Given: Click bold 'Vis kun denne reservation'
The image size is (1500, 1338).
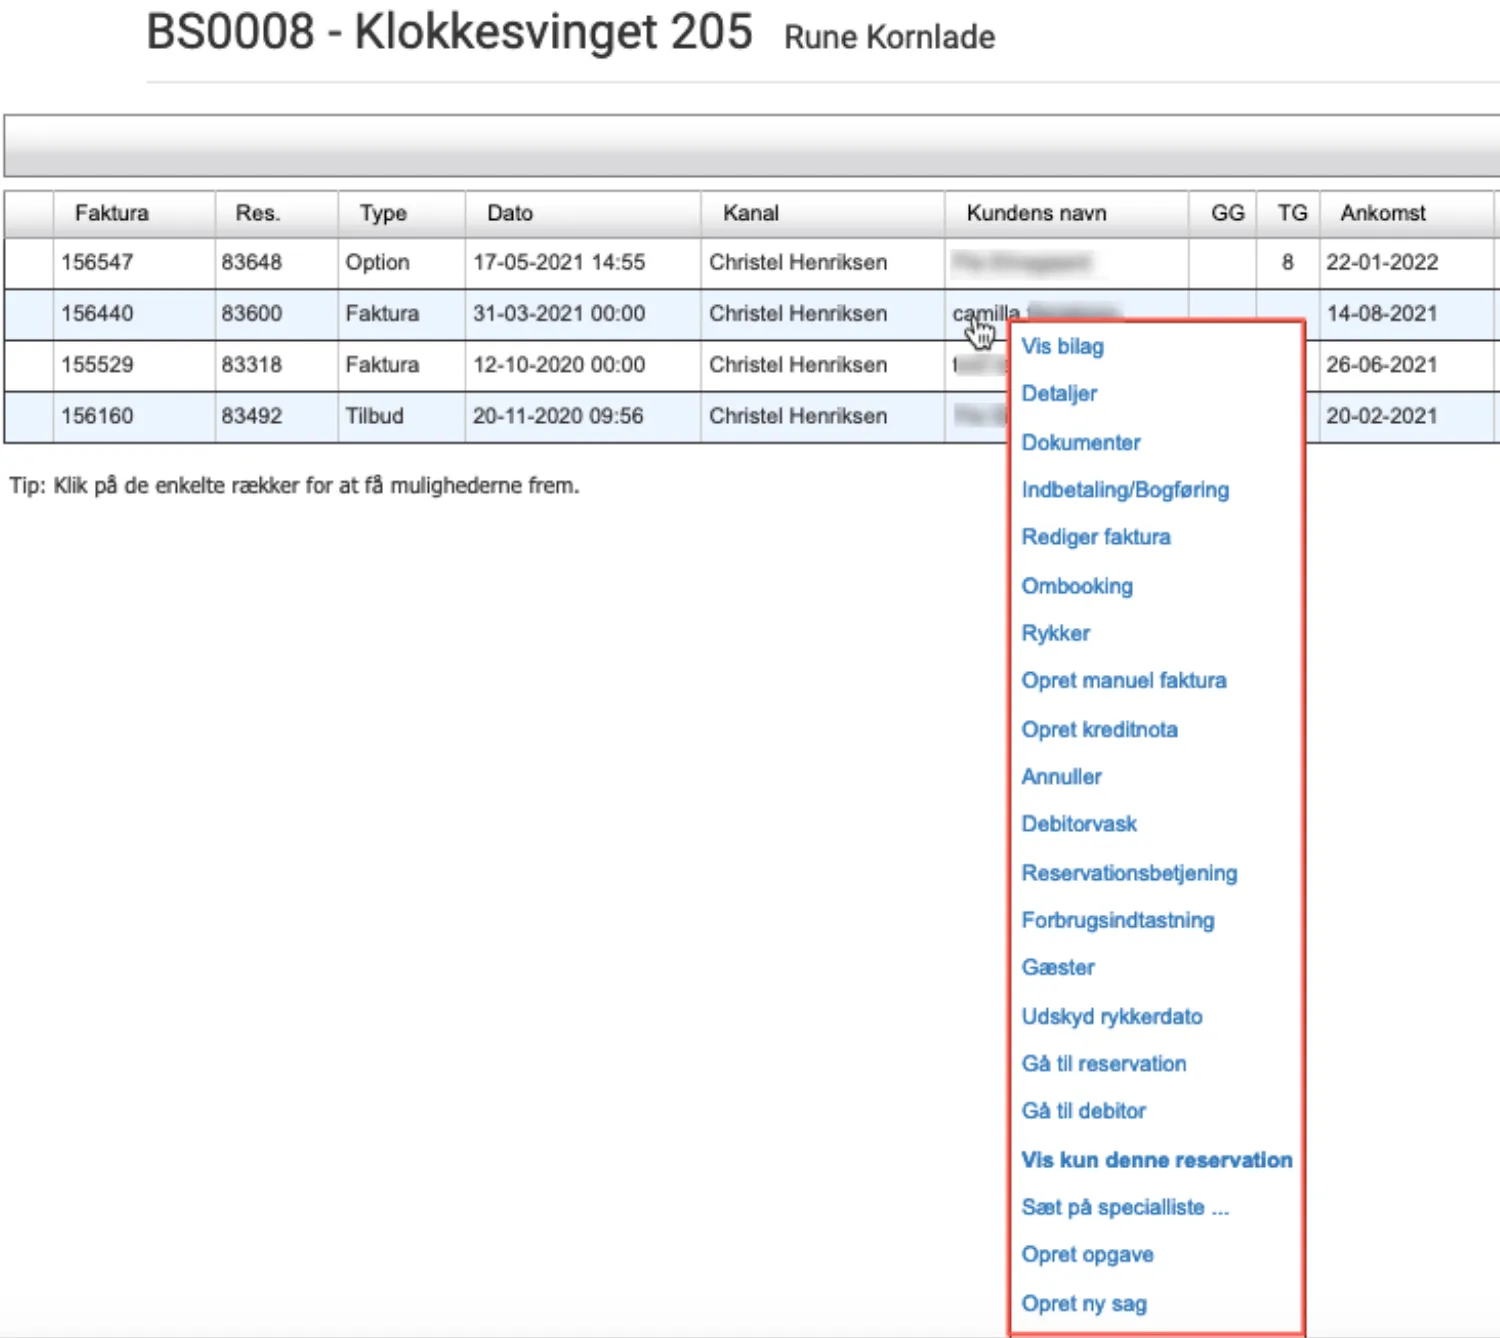Looking at the screenshot, I should (1156, 1160).
